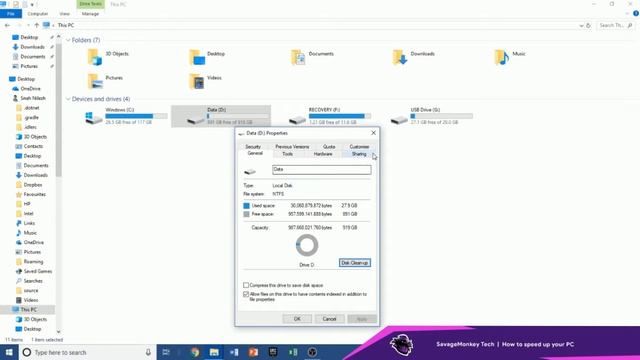Collapse Devices and drives (4) section
The image size is (640, 360).
coord(68,99)
